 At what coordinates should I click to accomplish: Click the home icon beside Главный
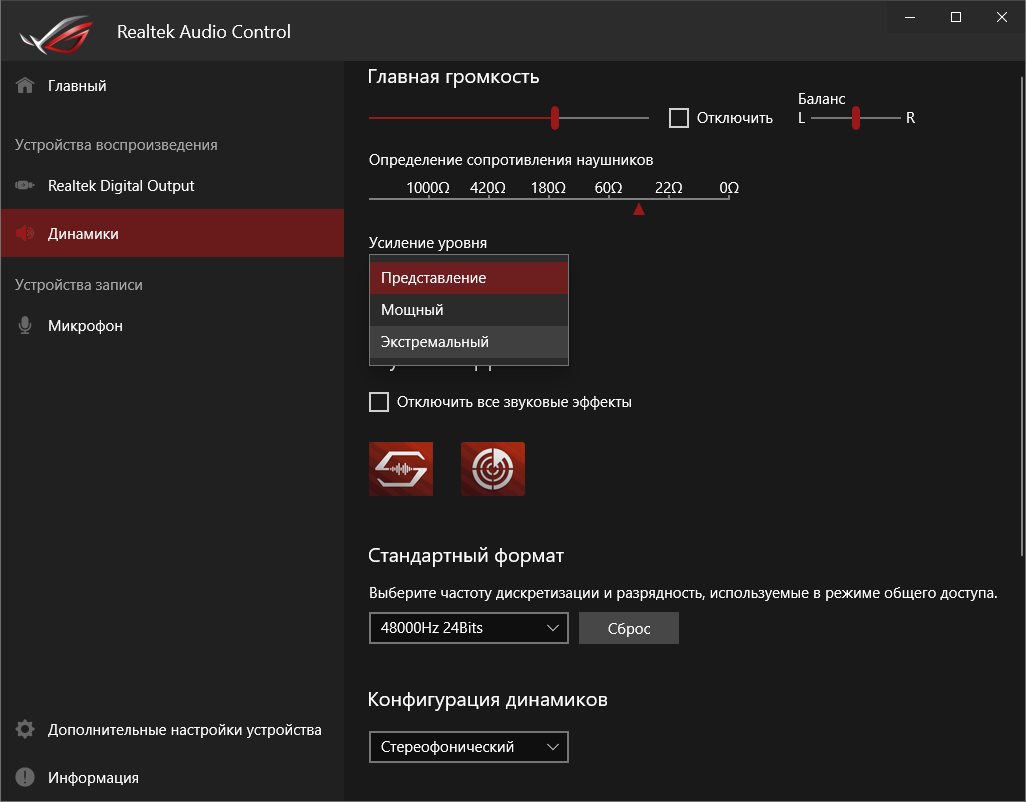point(25,86)
